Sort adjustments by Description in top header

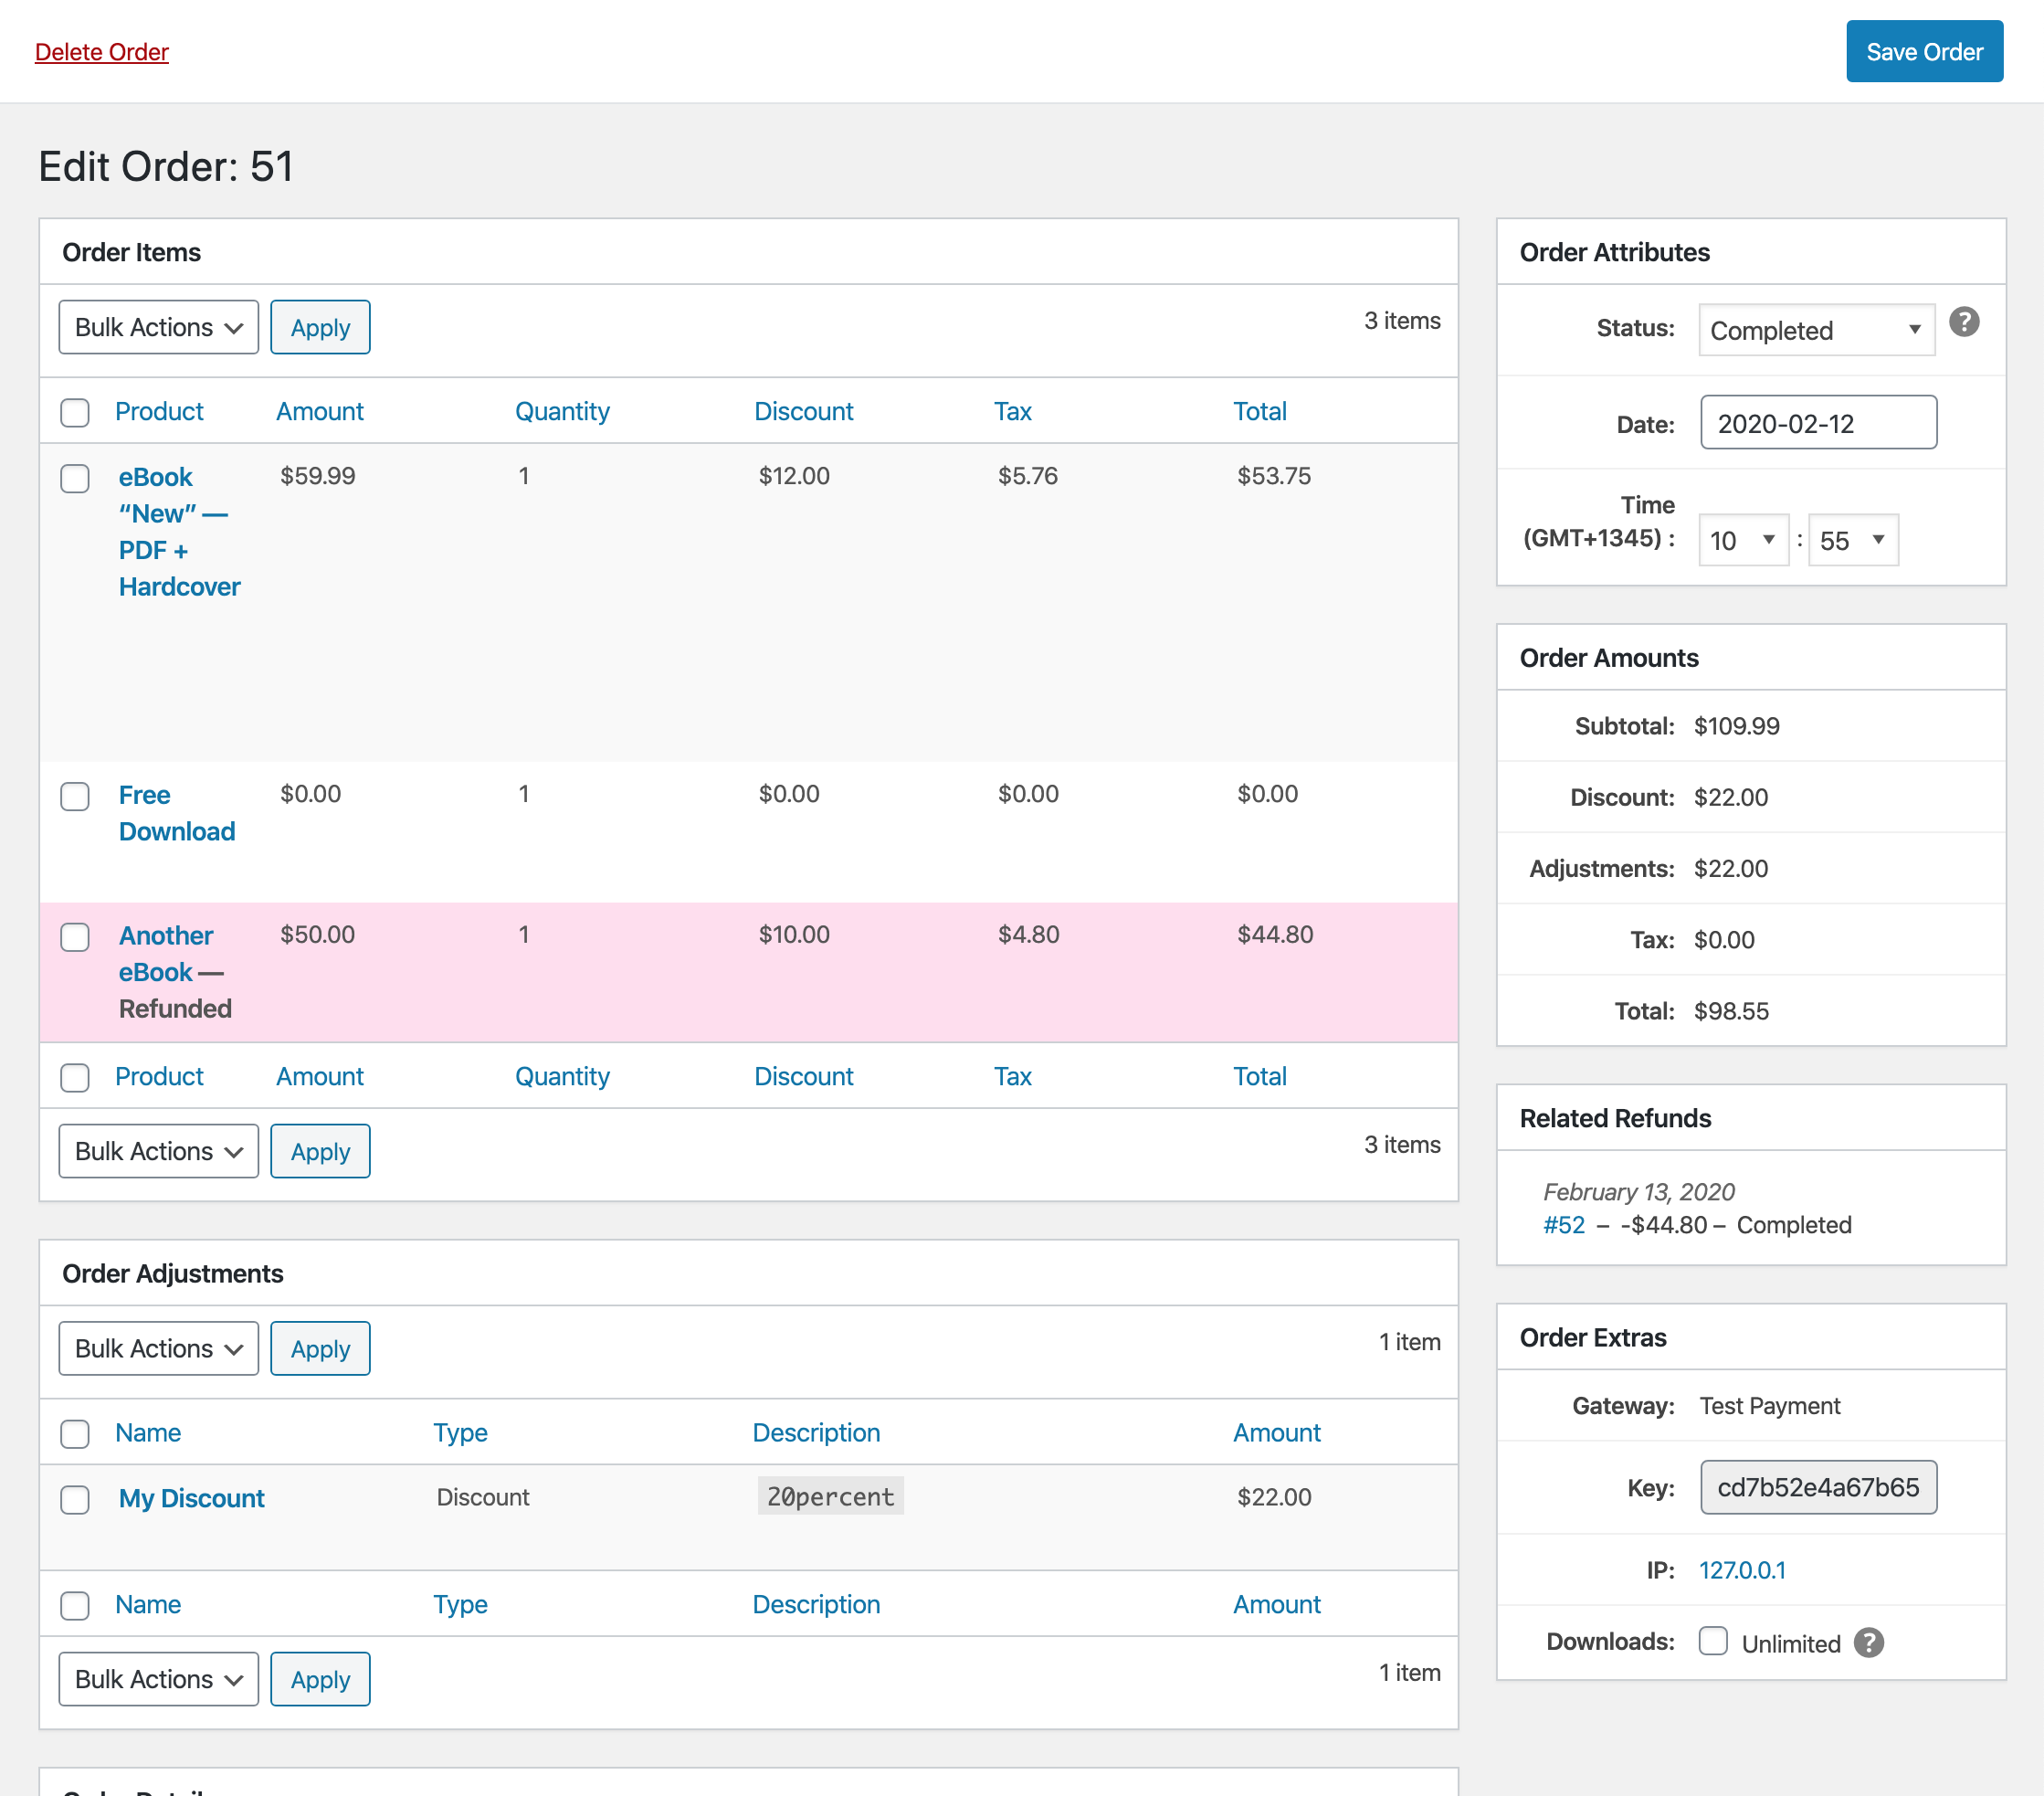tap(816, 1432)
